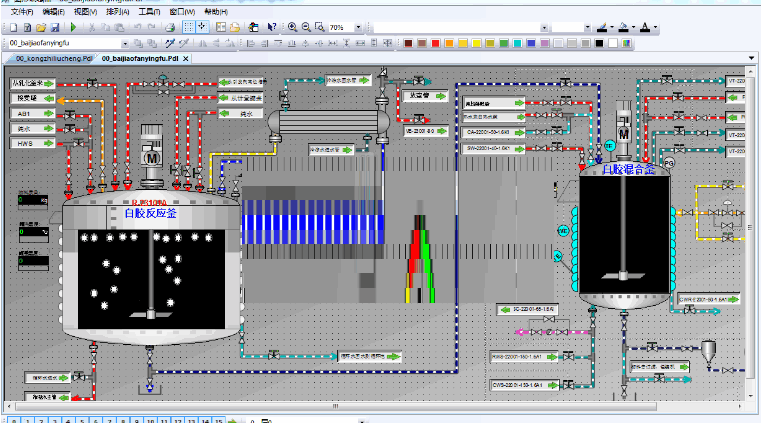The height and width of the screenshot is (423, 761).
Task: Select layer 15 in the layer bar
Action: click(218, 421)
